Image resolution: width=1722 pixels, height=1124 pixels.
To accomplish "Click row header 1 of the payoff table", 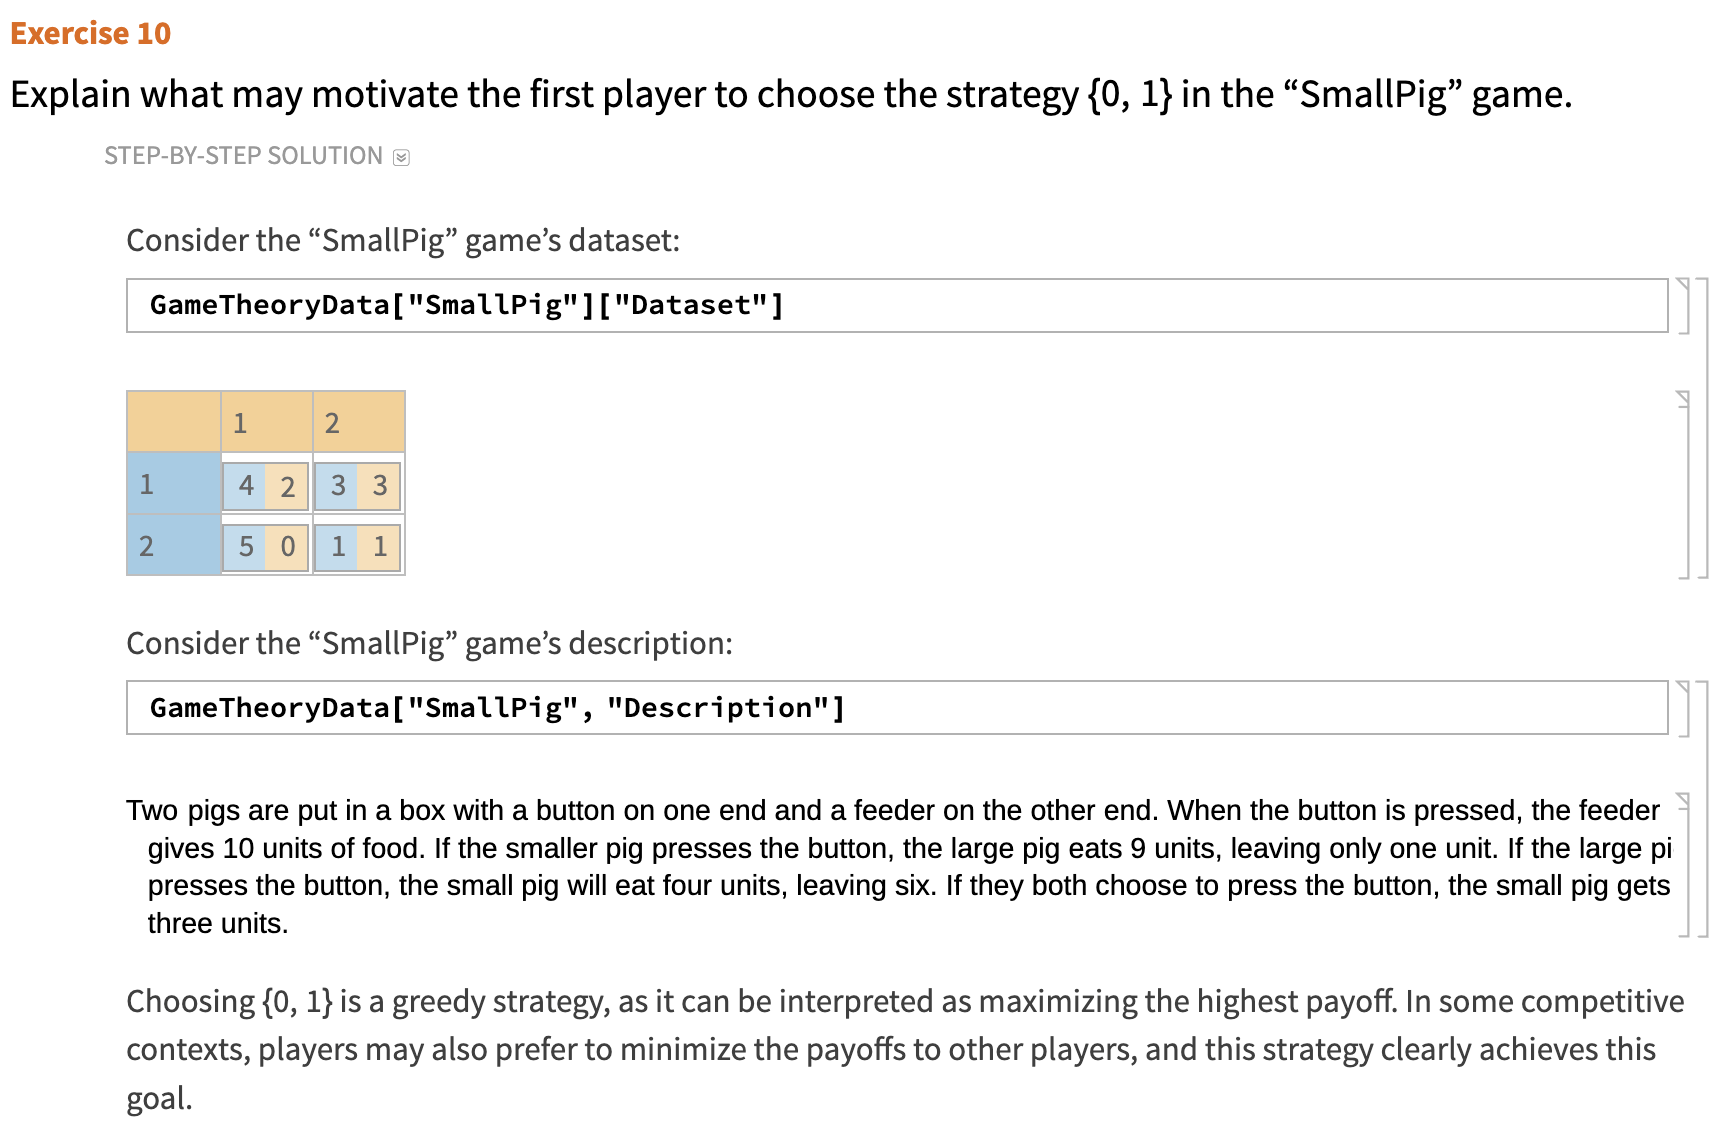I will click(x=146, y=485).
